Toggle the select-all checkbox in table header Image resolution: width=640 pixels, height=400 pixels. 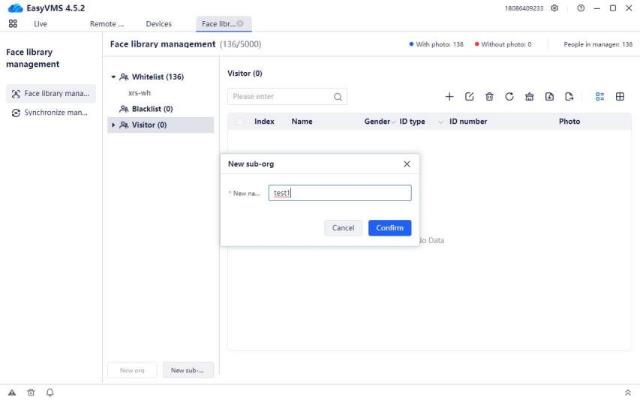(x=240, y=121)
